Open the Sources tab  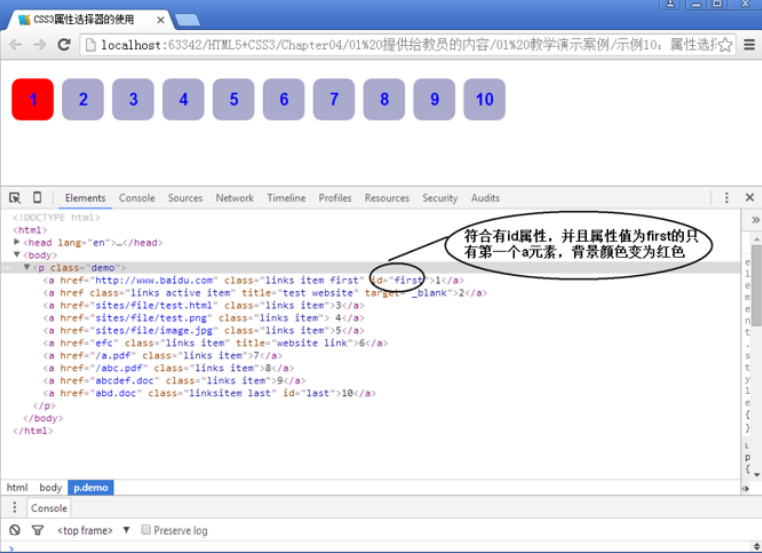(185, 198)
